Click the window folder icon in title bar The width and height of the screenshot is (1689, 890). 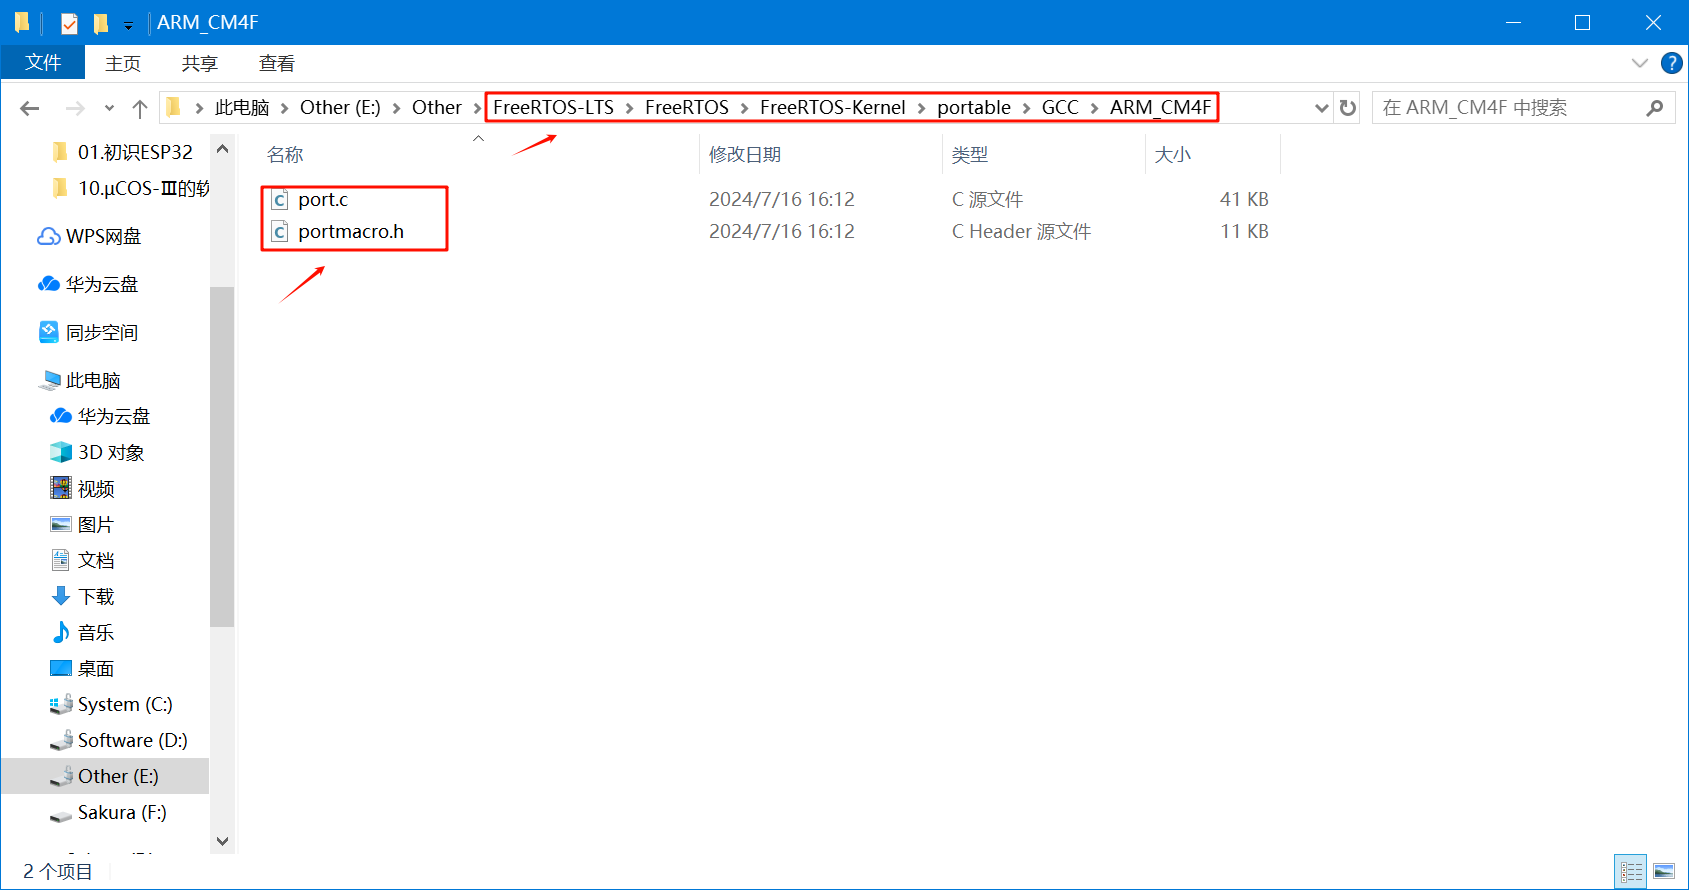[x=22, y=22]
